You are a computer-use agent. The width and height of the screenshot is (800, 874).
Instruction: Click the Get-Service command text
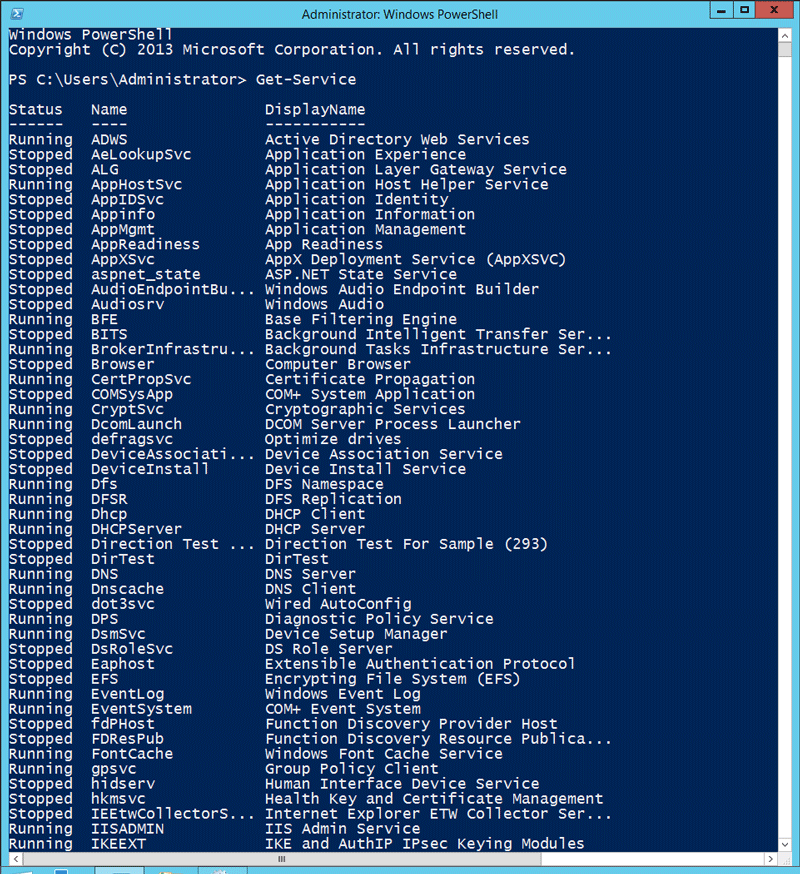click(x=306, y=79)
